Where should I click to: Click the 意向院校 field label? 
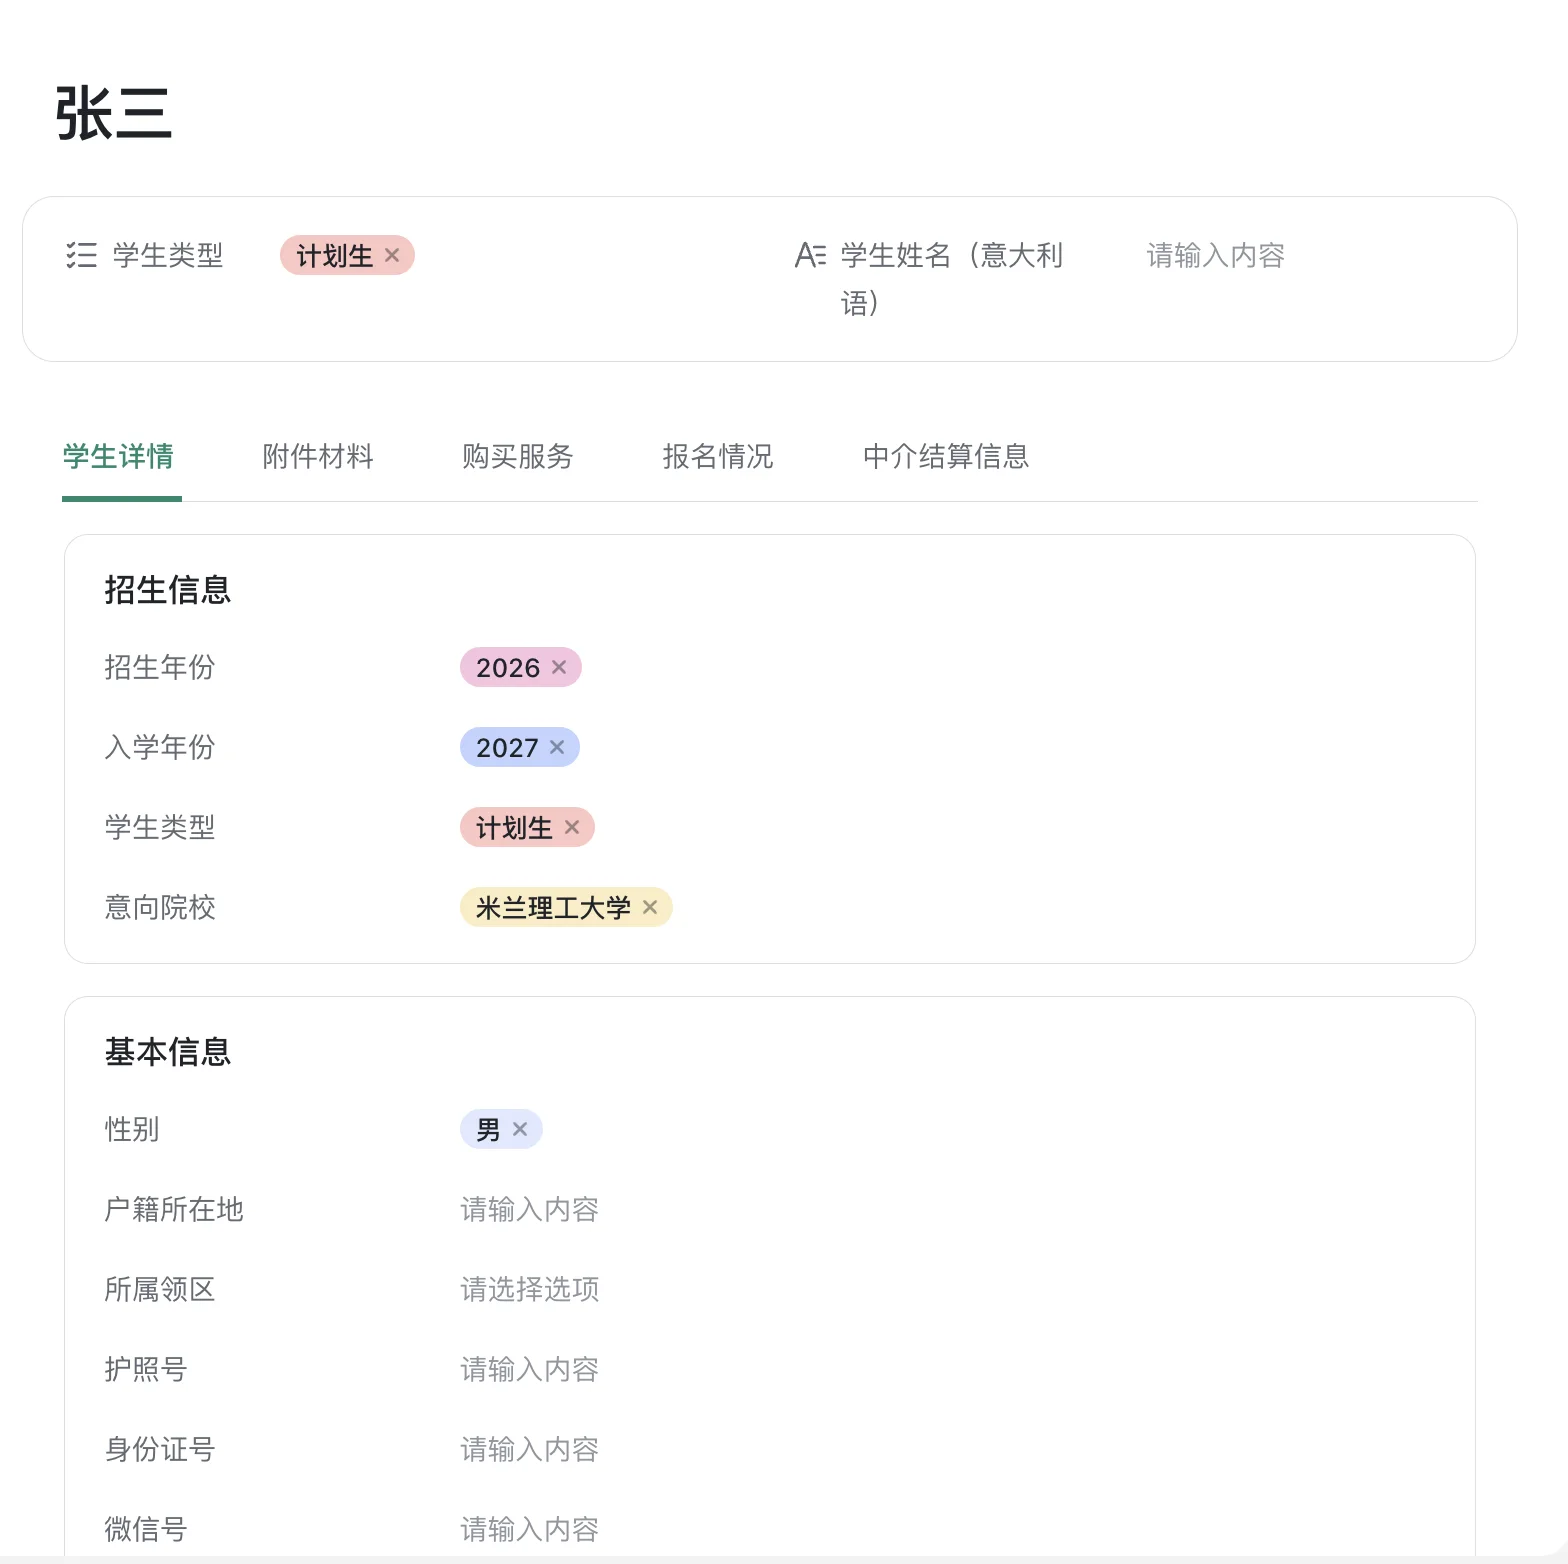pyautogui.click(x=160, y=907)
